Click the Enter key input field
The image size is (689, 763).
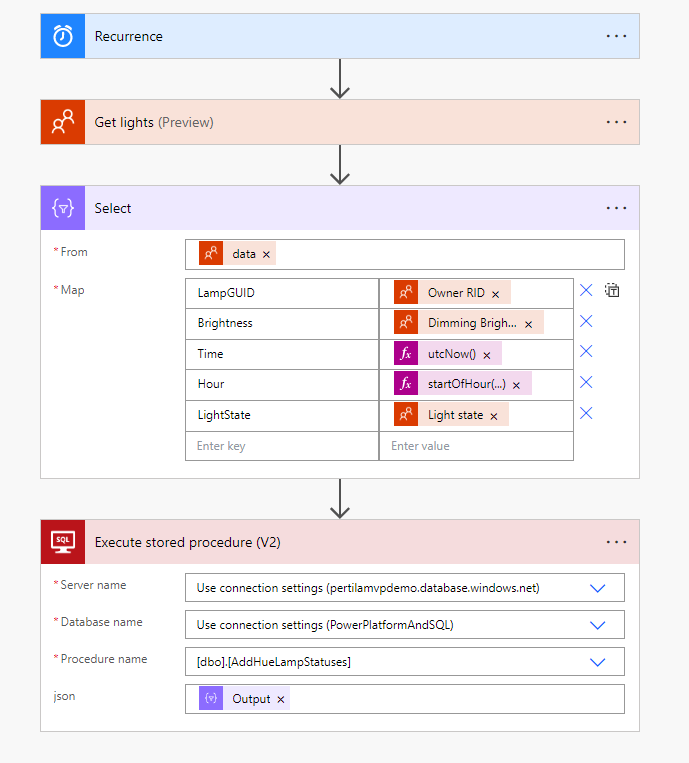click(x=281, y=446)
